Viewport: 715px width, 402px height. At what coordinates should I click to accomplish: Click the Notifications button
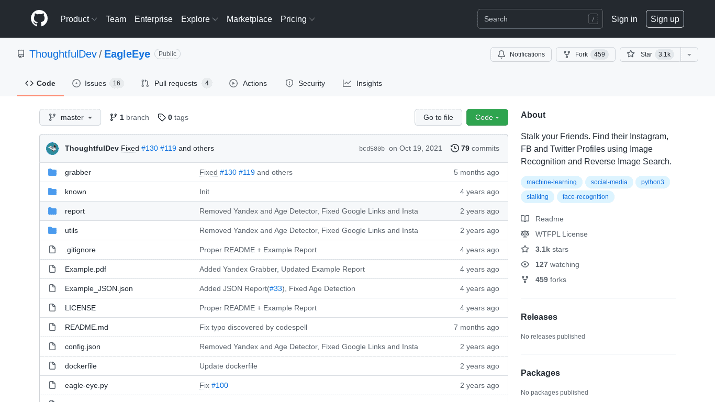point(521,54)
